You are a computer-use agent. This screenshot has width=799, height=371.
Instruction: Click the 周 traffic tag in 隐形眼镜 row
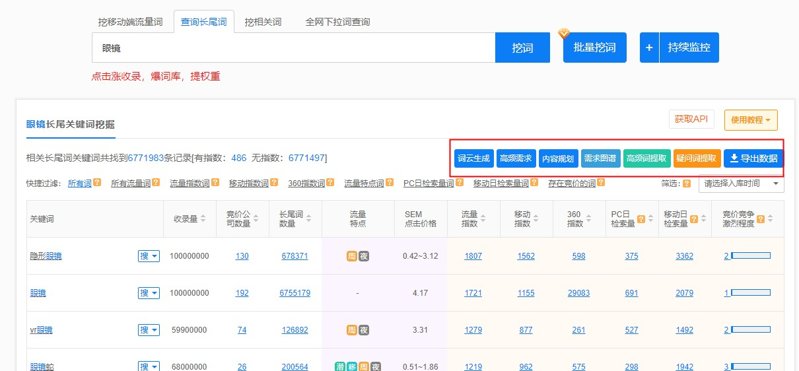pyautogui.click(x=352, y=256)
